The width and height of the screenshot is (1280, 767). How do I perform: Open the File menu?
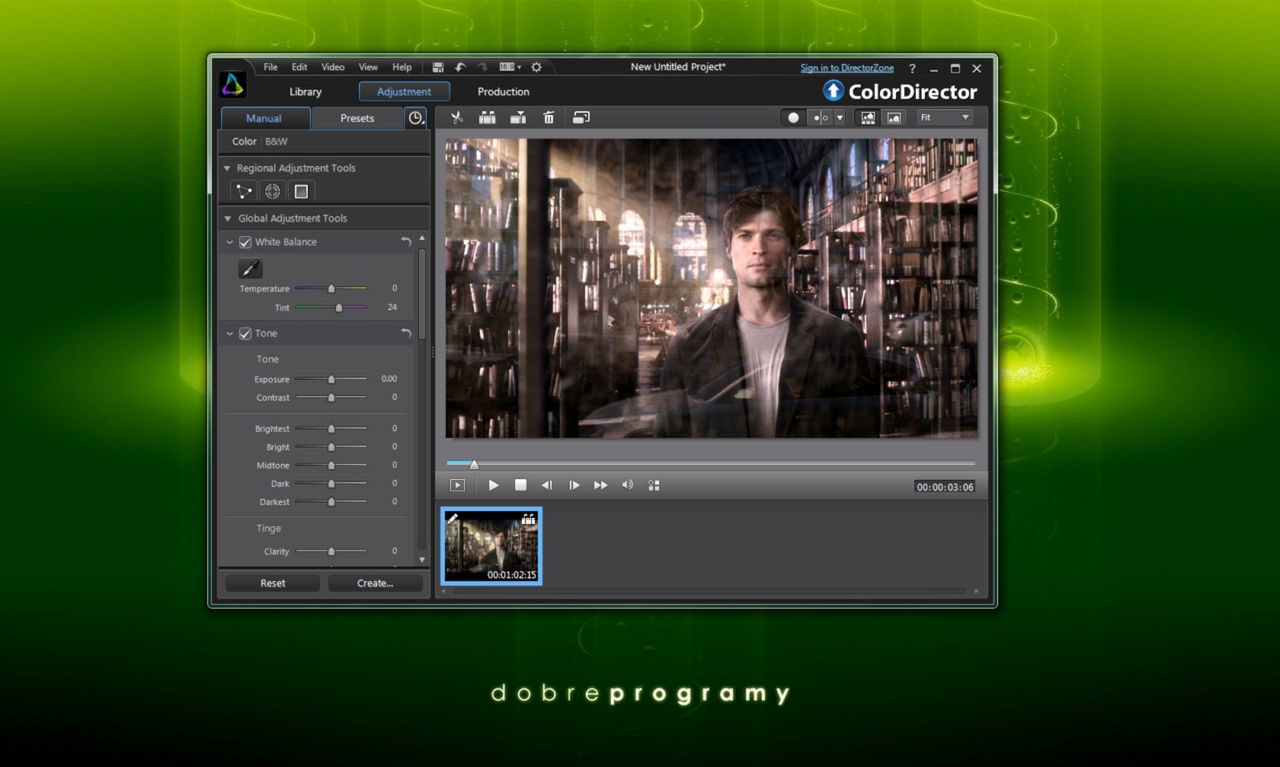pos(270,67)
